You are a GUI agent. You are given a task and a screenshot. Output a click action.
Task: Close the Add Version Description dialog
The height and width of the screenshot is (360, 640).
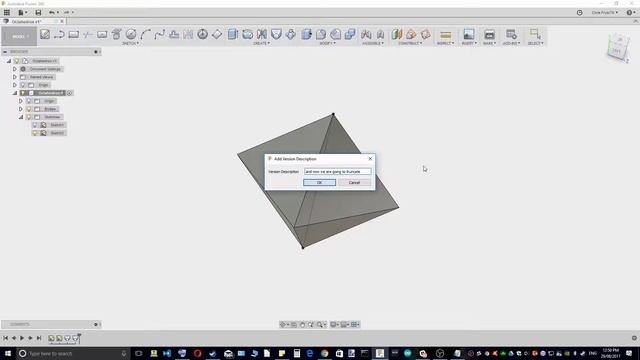coord(370,158)
